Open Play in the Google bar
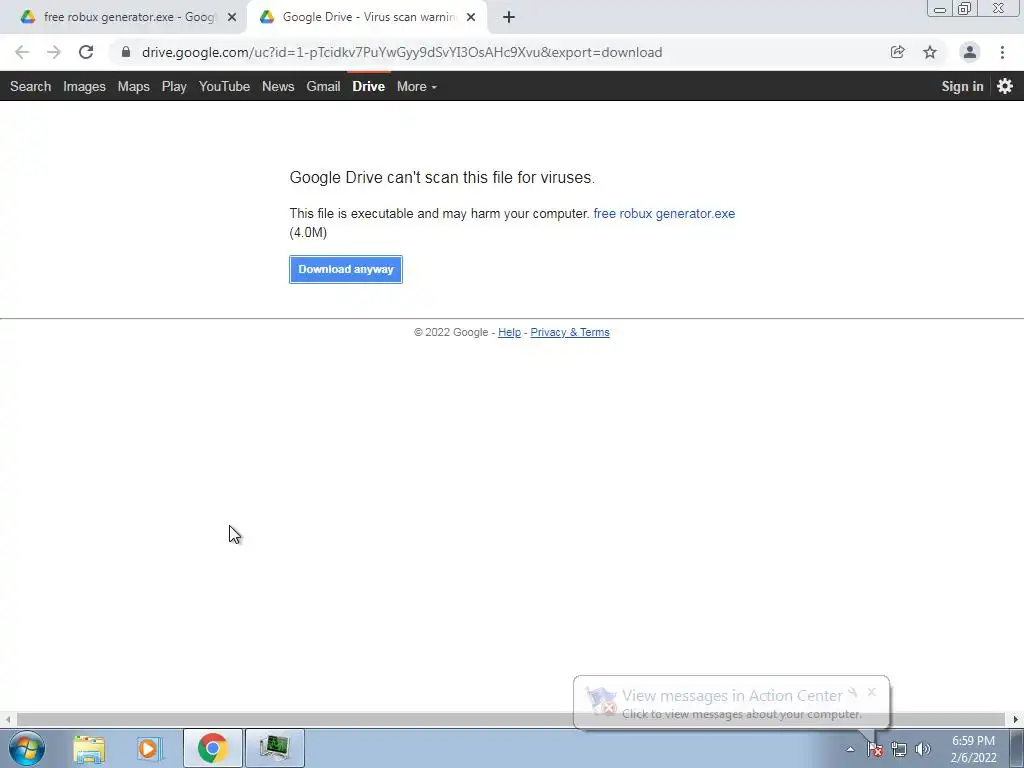 coord(174,86)
